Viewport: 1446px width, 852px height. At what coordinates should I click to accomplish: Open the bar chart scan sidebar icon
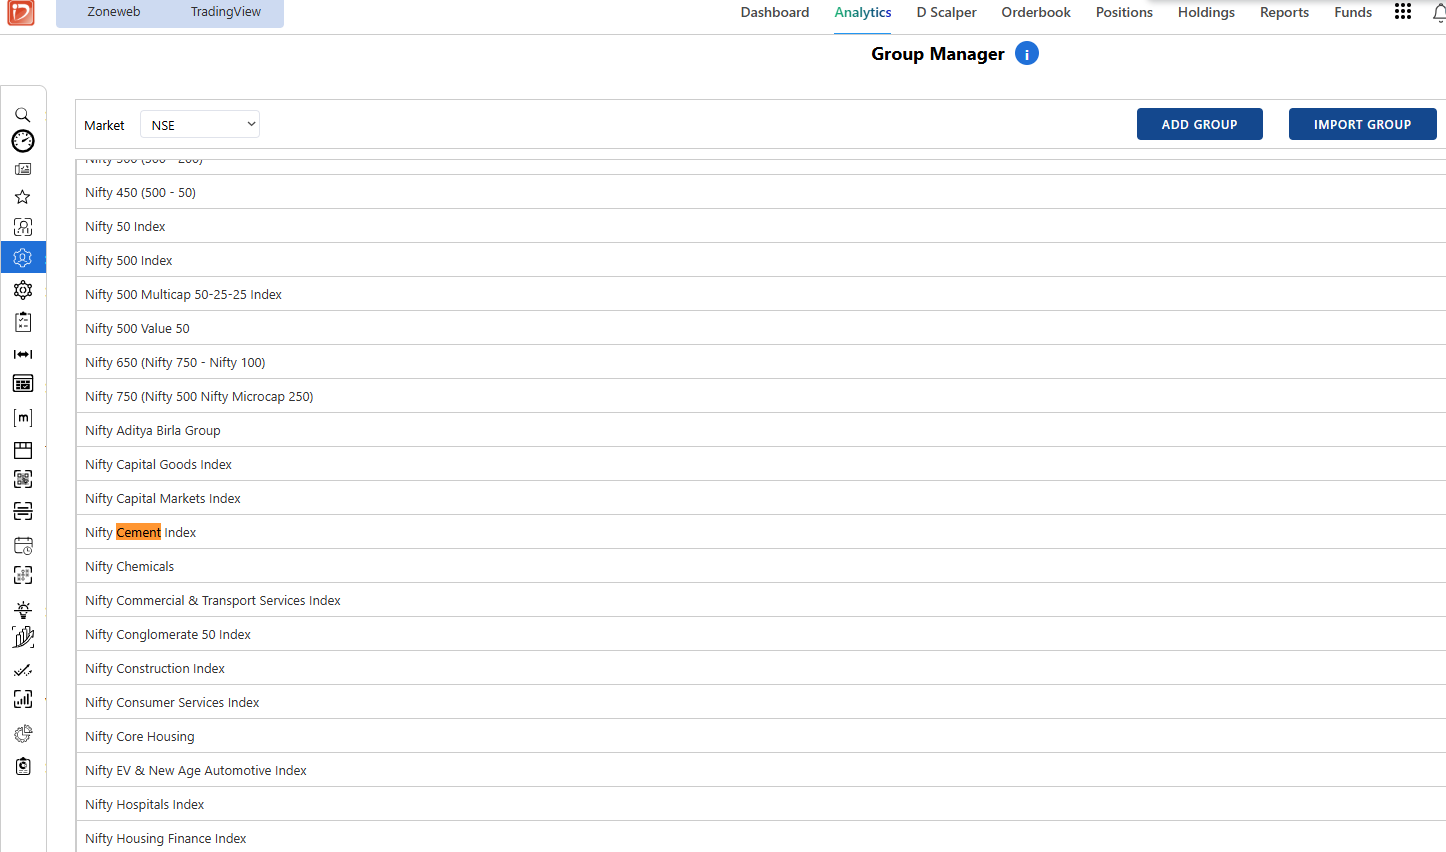click(23, 699)
